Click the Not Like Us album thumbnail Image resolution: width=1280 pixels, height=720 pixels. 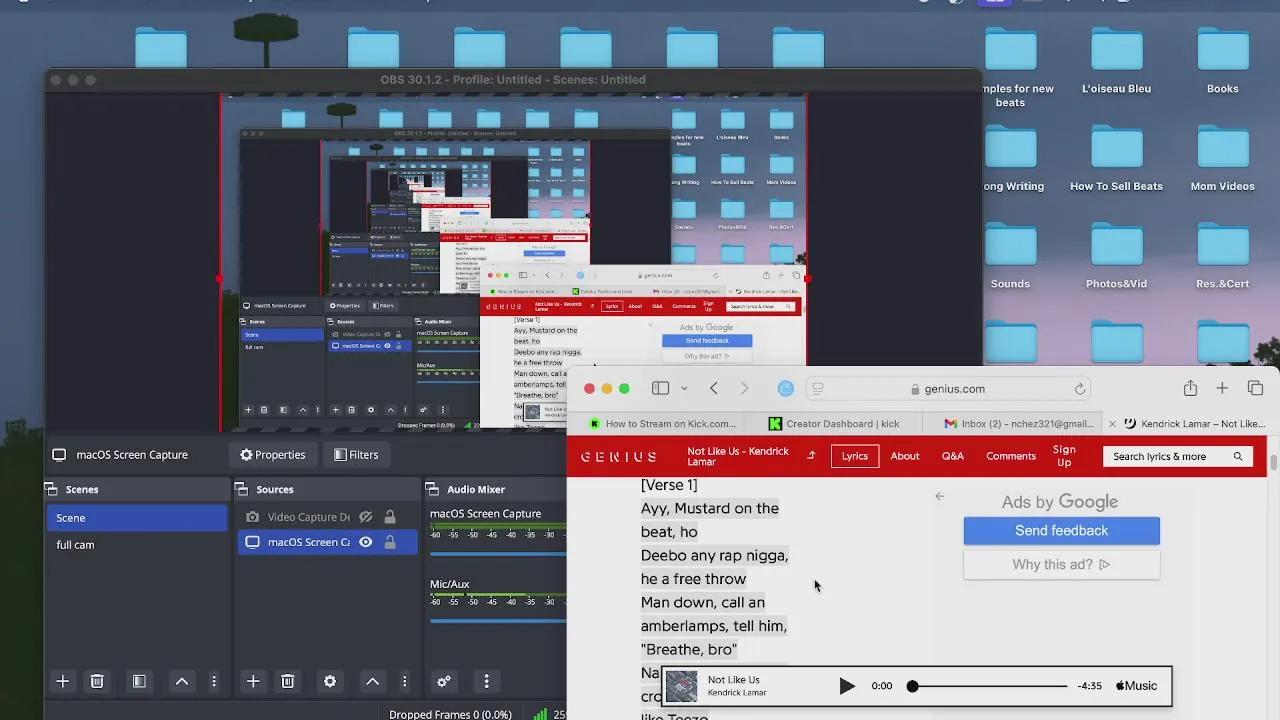click(681, 686)
